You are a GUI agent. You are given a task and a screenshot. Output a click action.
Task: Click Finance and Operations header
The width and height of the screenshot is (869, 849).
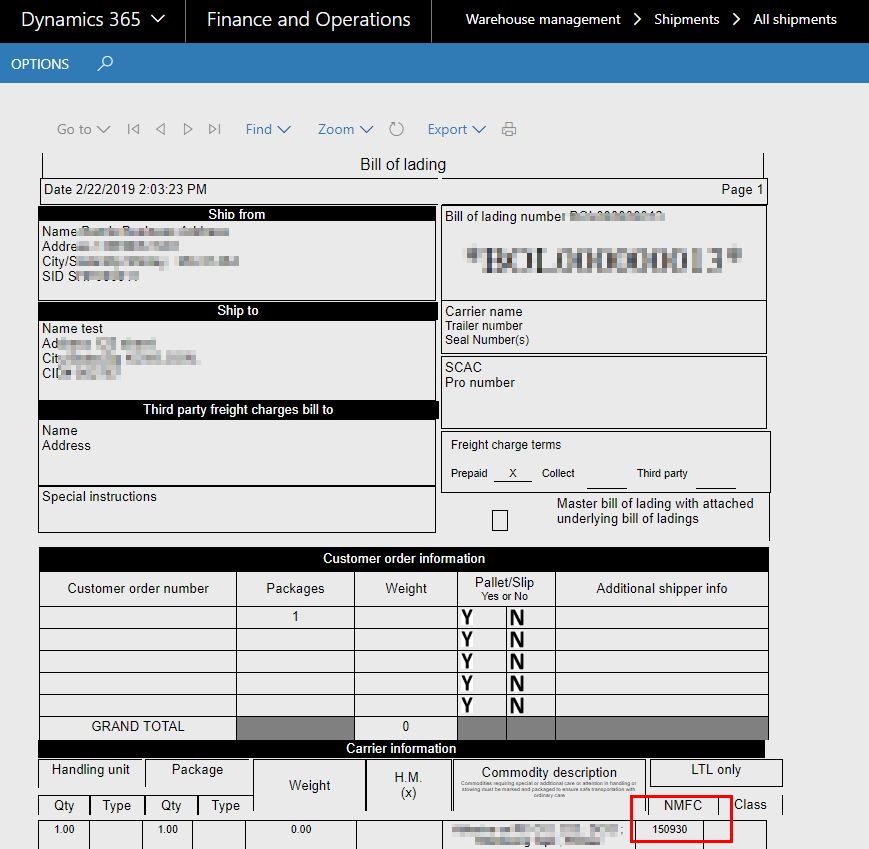click(308, 20)
